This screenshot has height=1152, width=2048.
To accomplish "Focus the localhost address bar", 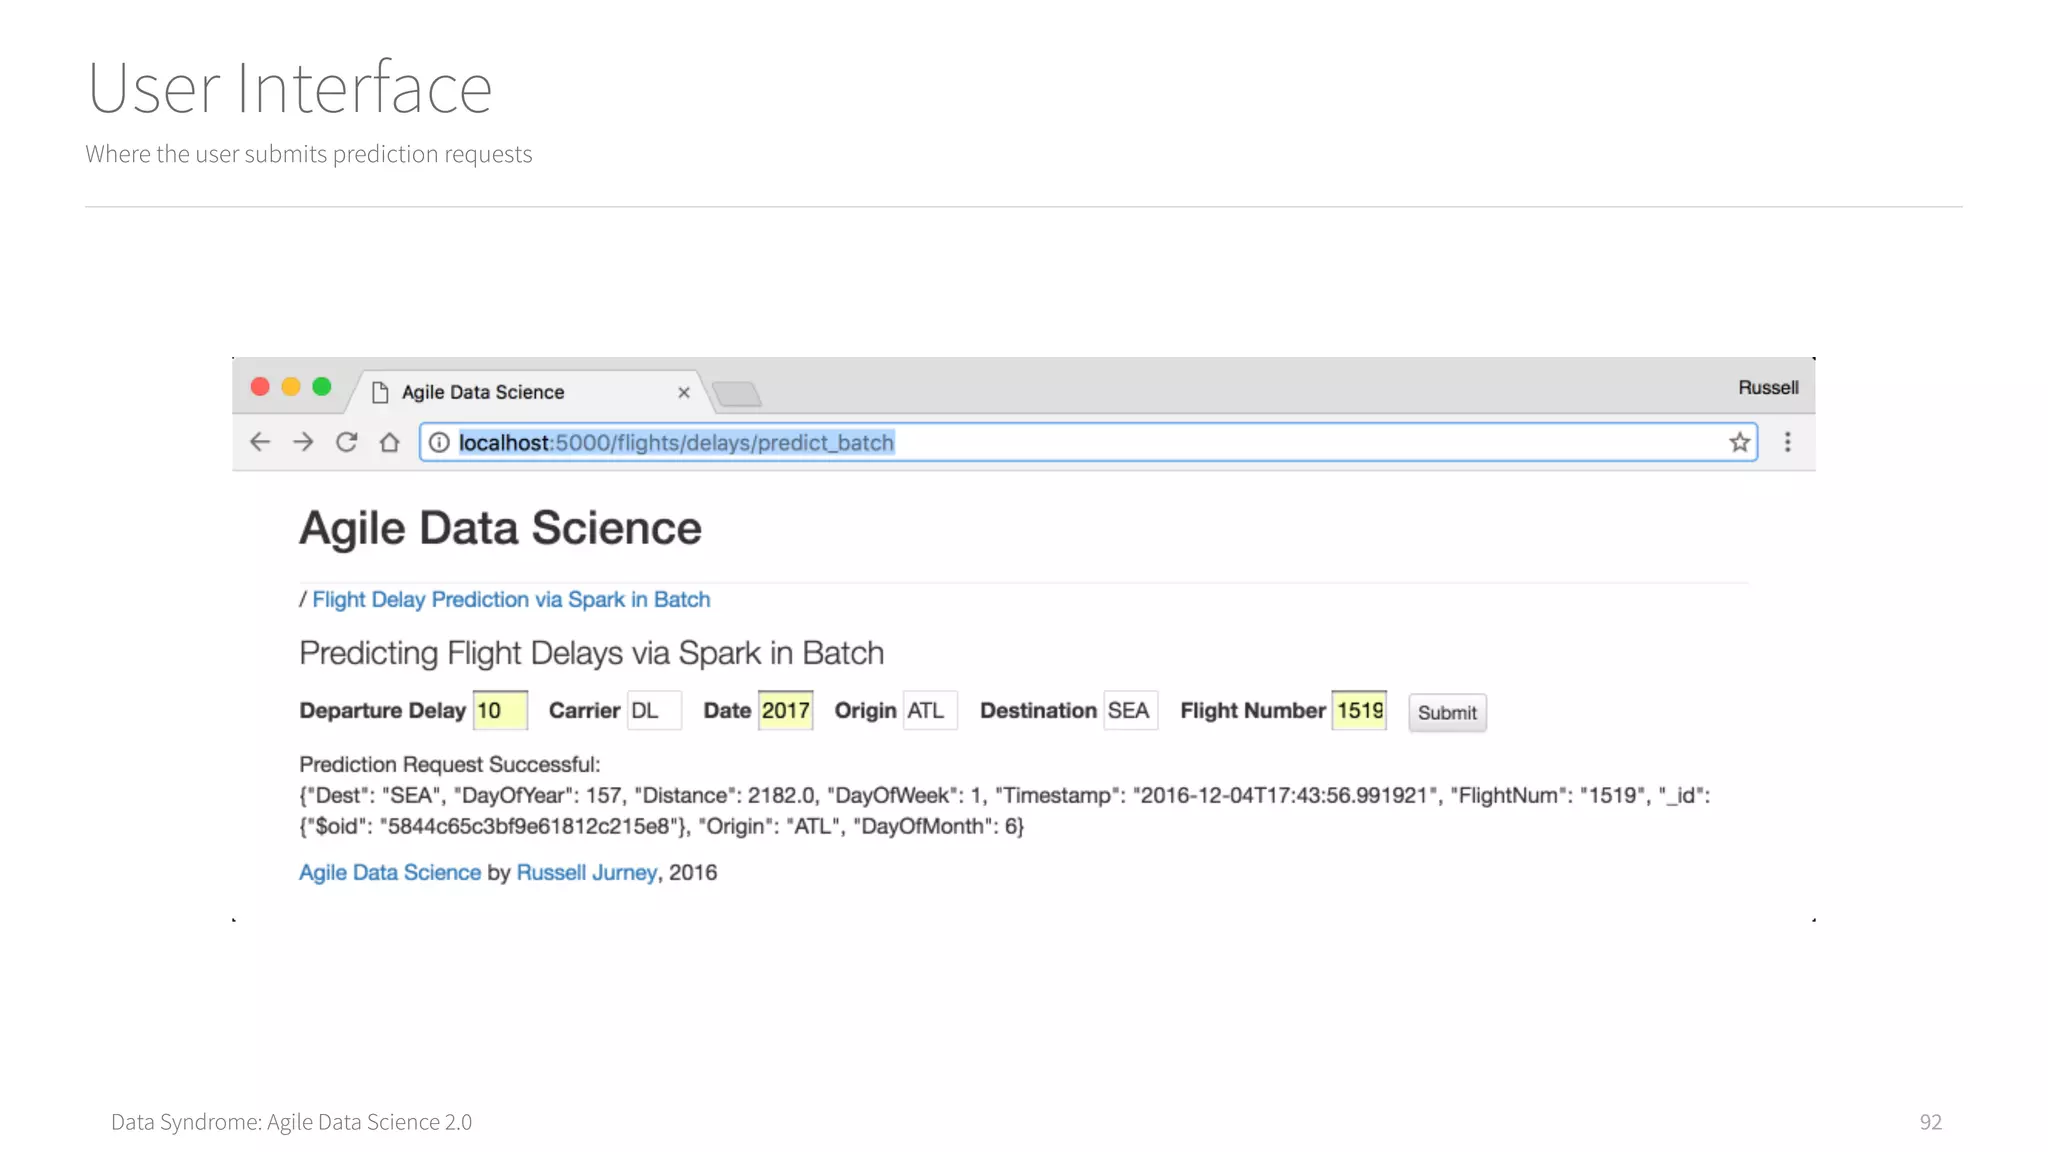I will [1088, 442].
